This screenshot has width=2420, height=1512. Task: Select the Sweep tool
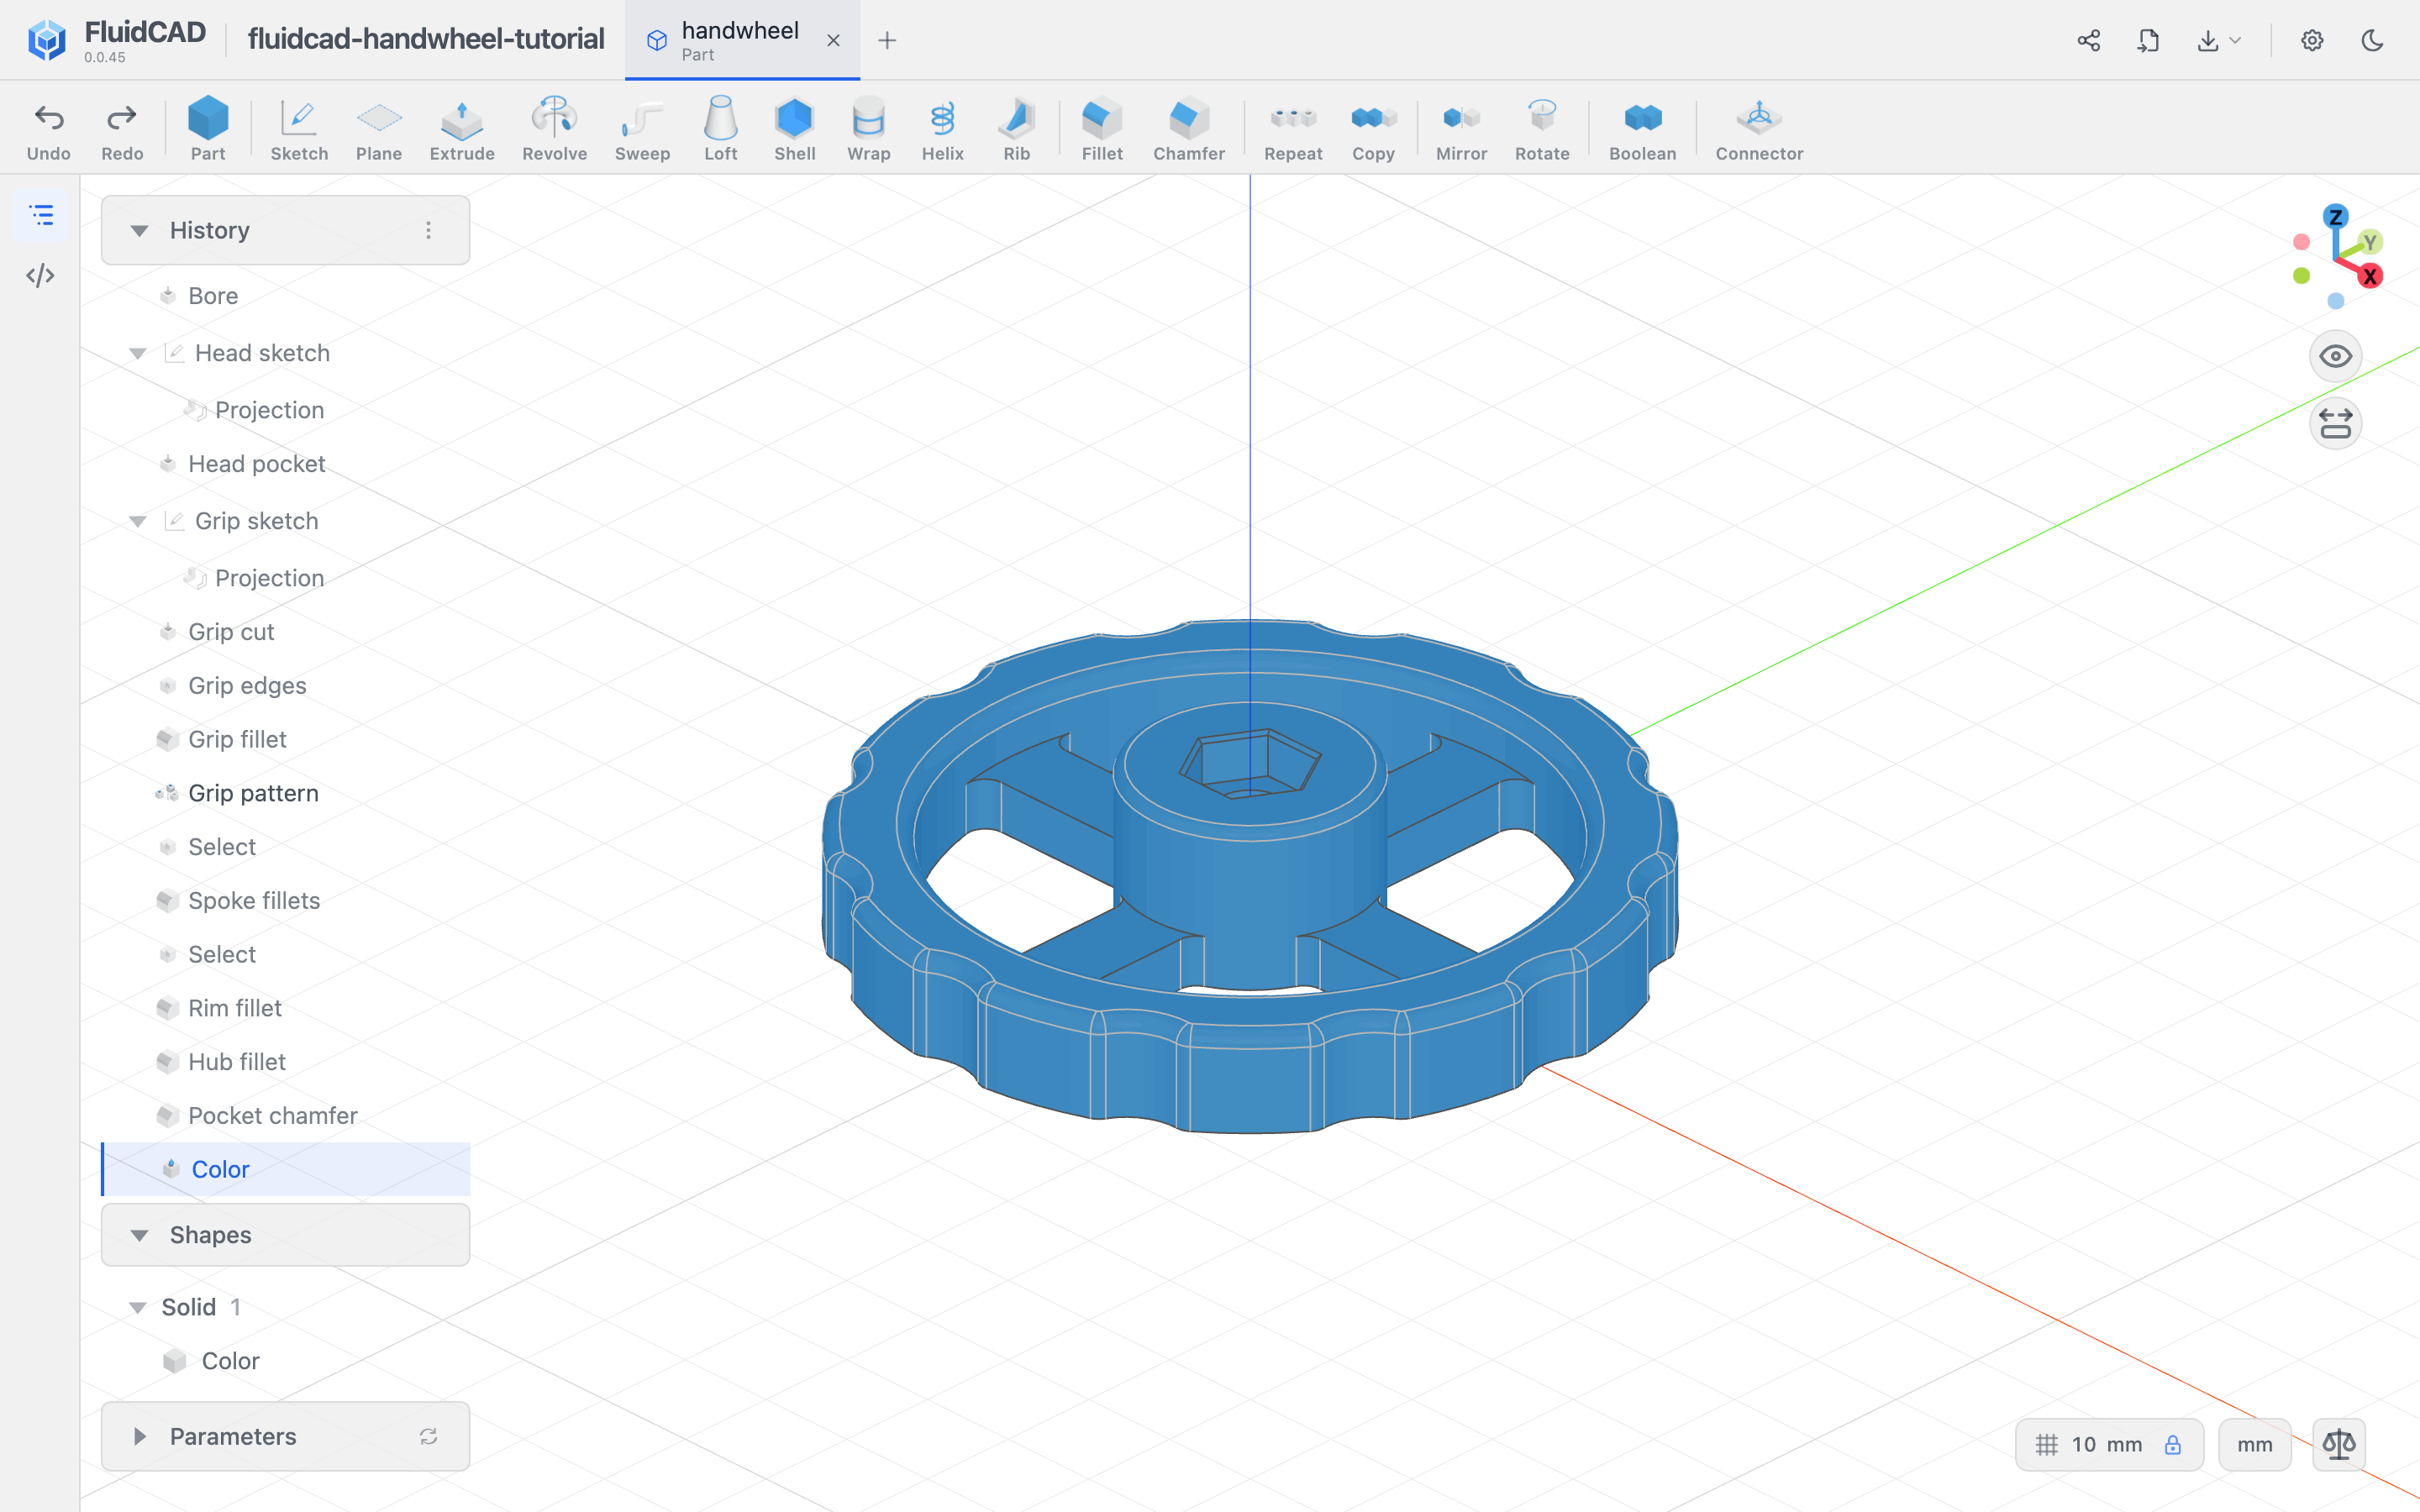(x=642, y=129)
